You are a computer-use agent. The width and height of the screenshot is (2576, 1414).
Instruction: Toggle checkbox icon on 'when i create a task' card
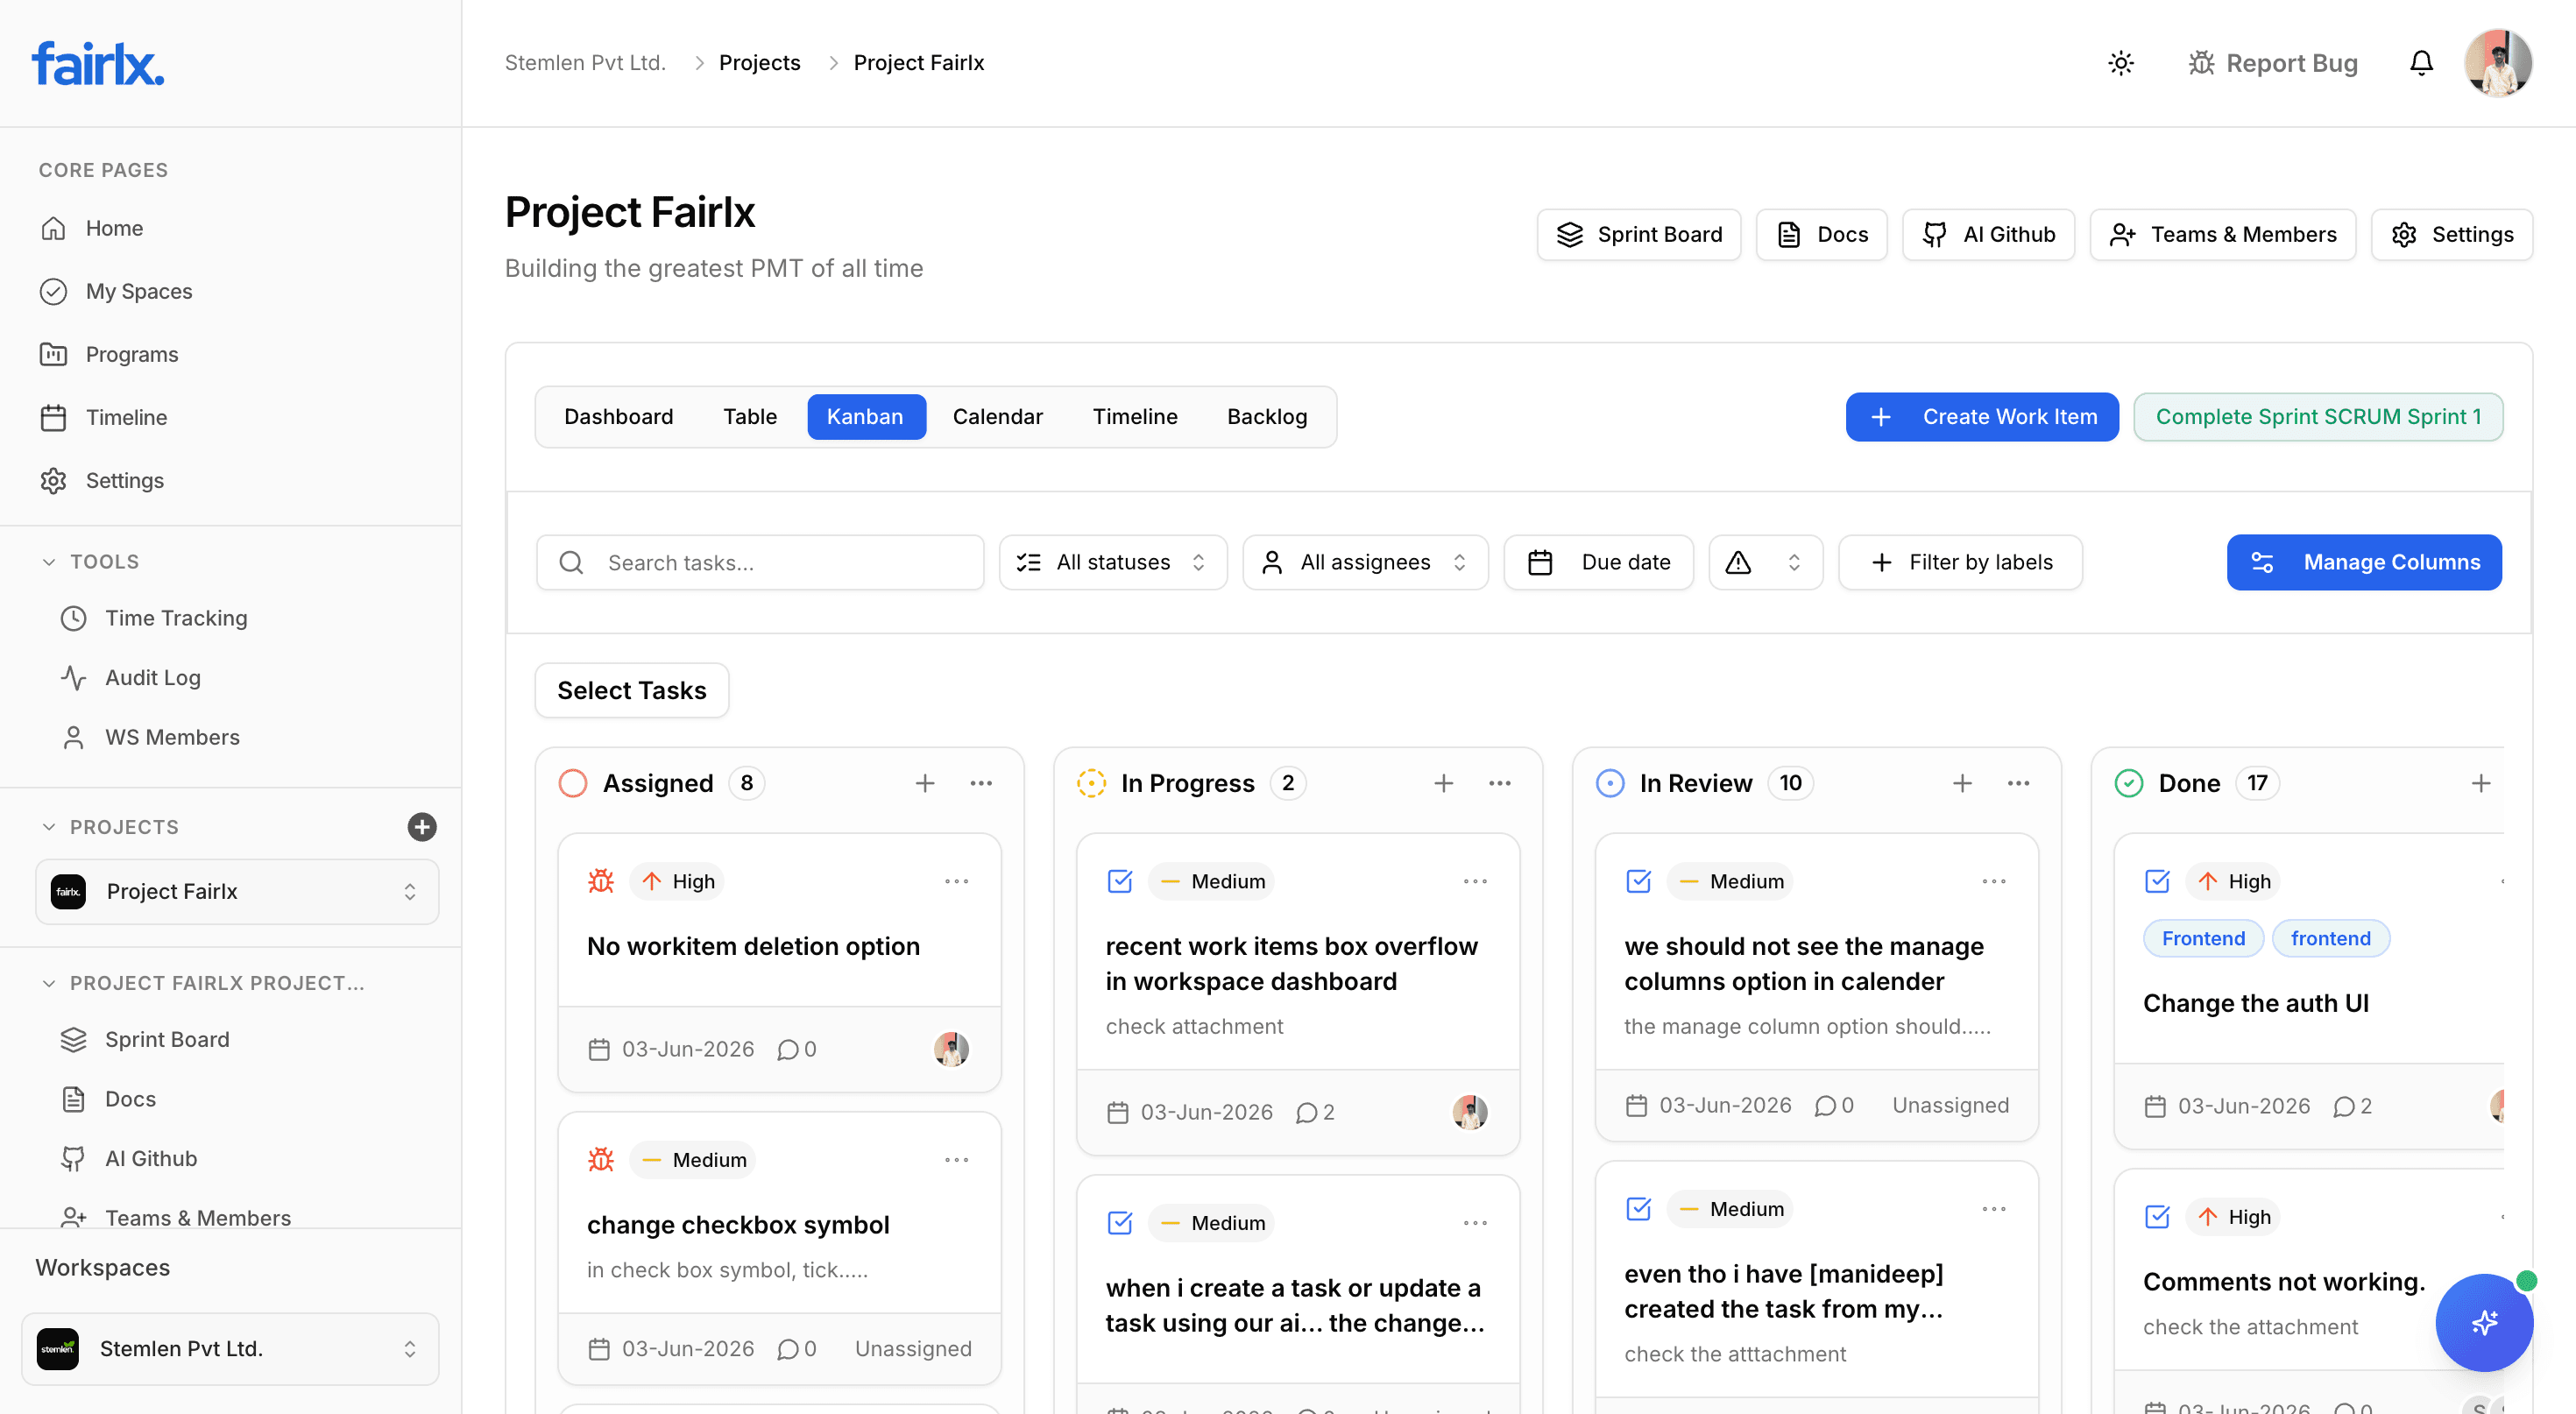(x=1120, y=1223)
